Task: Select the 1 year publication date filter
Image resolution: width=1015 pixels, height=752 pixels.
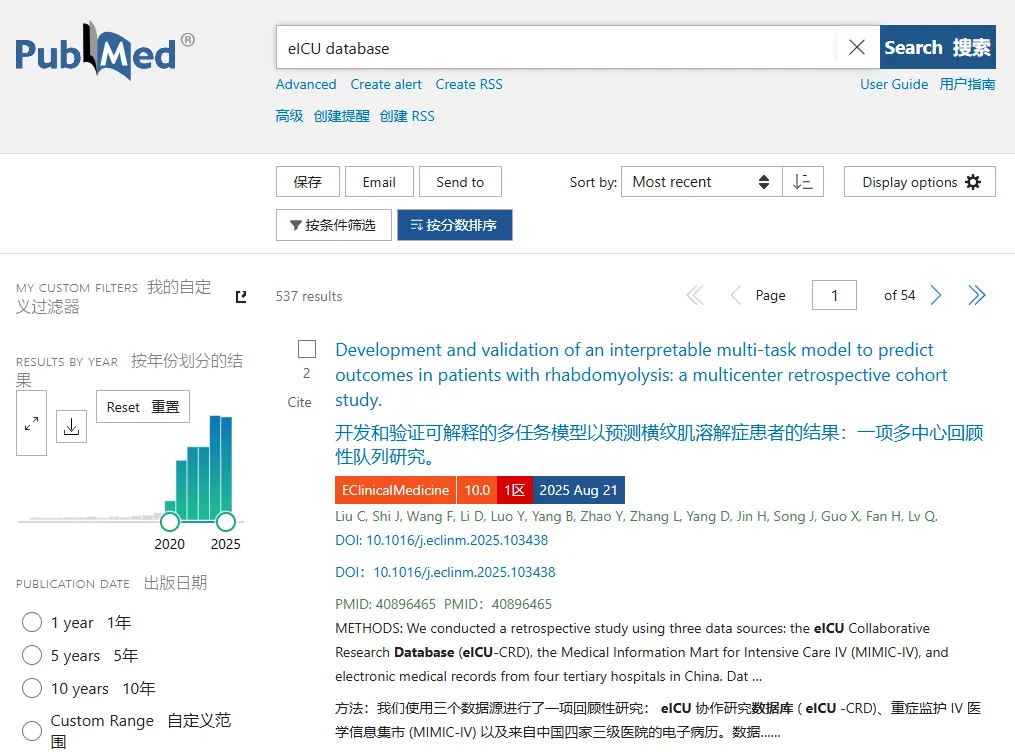Action: coord(32,623)
